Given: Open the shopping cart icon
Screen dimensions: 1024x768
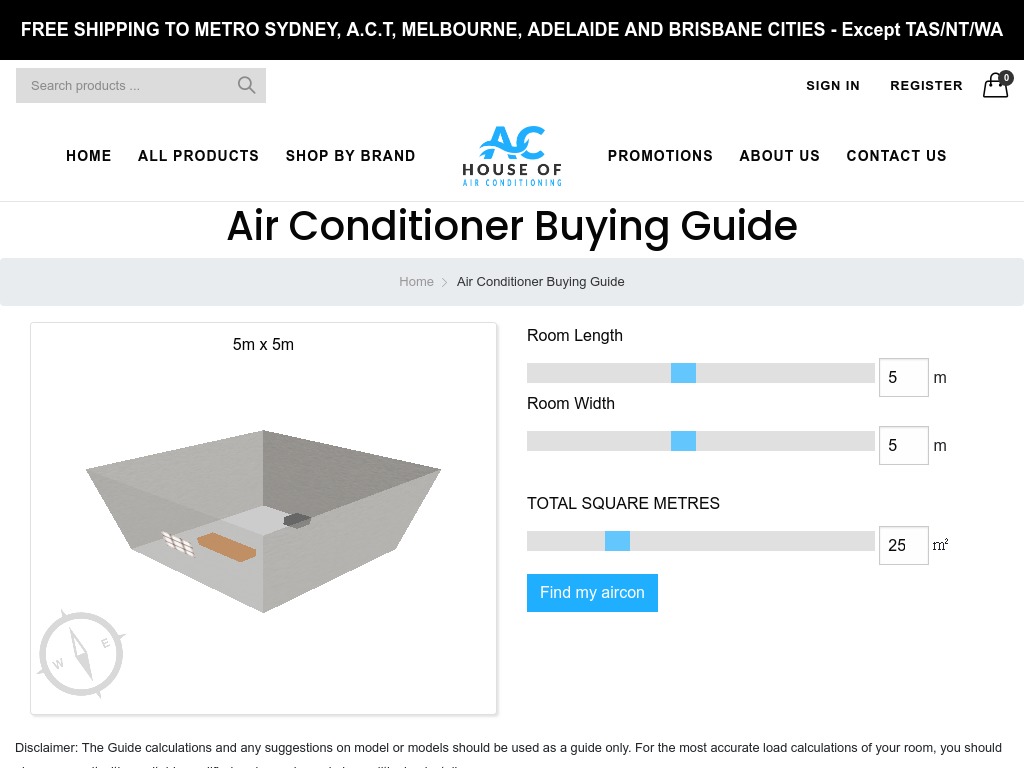Looking at the screenshot, I should 996,86.
